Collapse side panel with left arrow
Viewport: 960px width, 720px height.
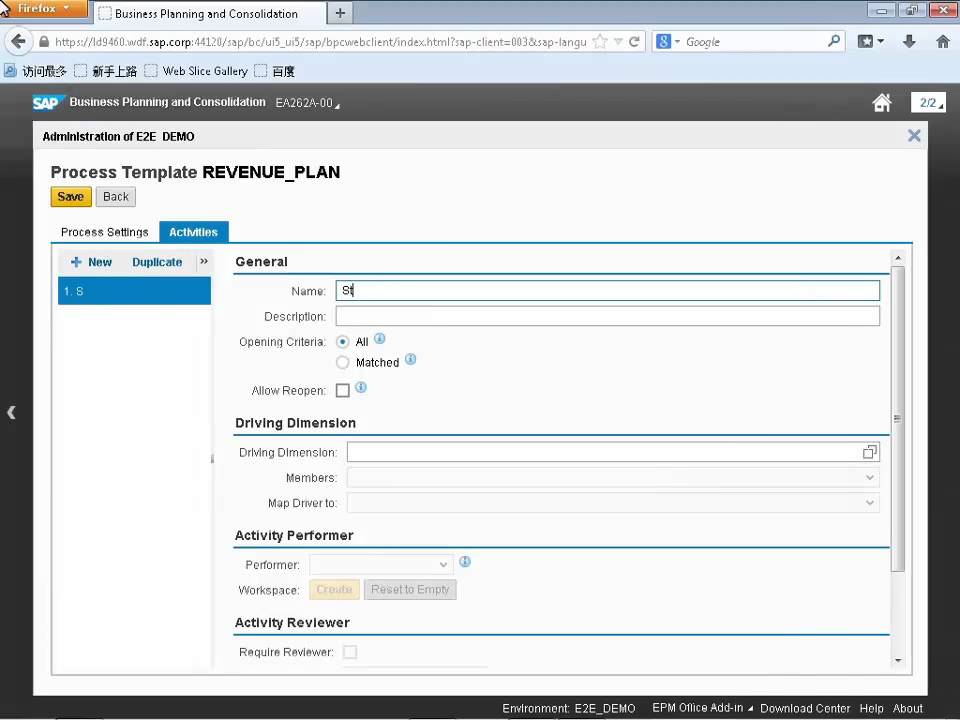tap(11, 412)
